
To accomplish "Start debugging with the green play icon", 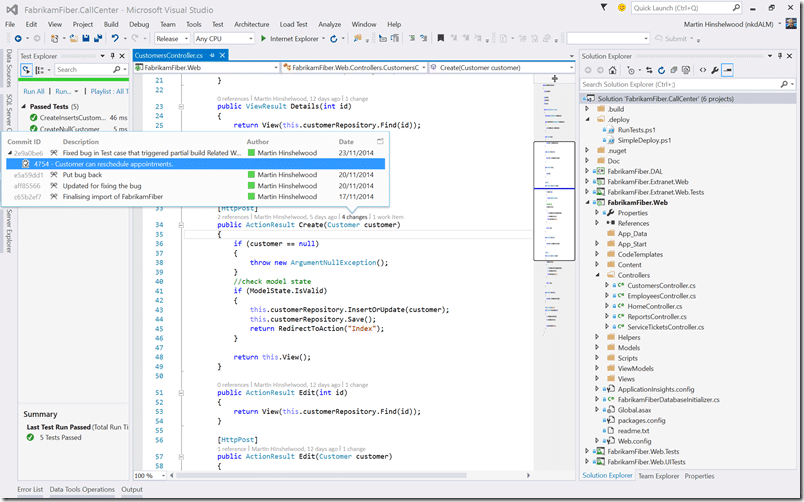I will tap(263, 38).
